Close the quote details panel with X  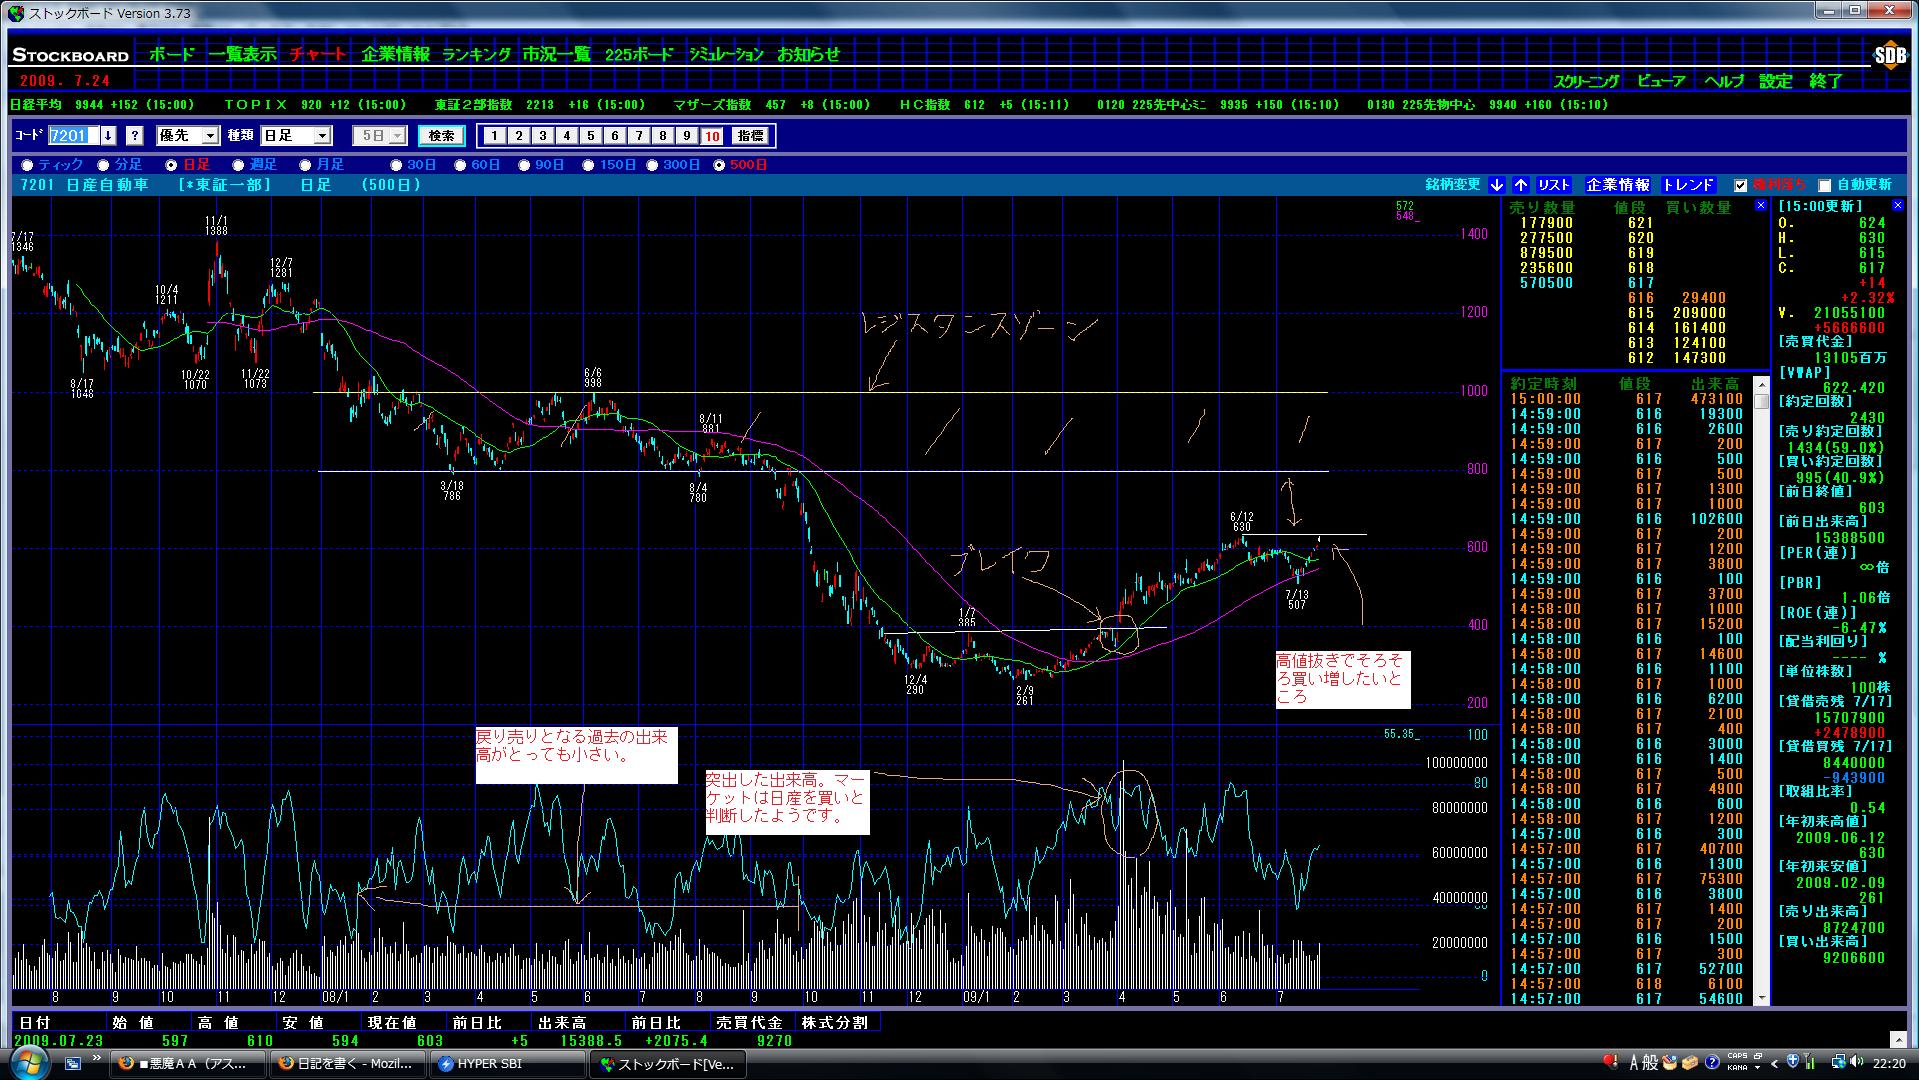[x=1896, y=206]
